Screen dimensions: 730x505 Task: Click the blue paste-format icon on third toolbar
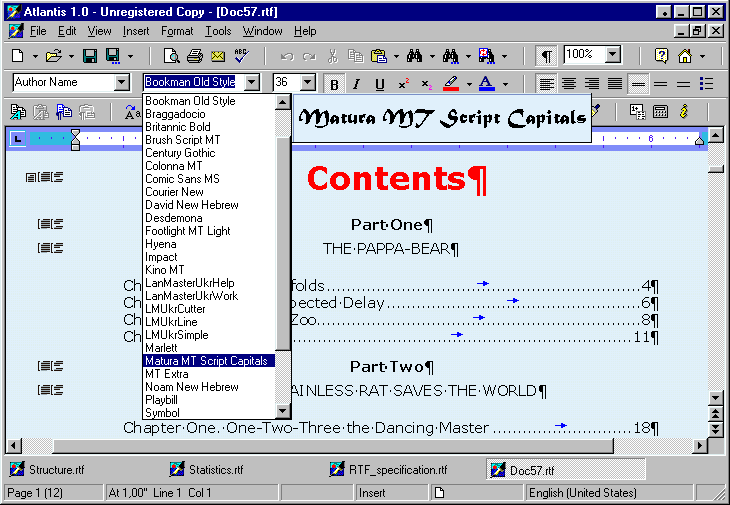point(64,112)
